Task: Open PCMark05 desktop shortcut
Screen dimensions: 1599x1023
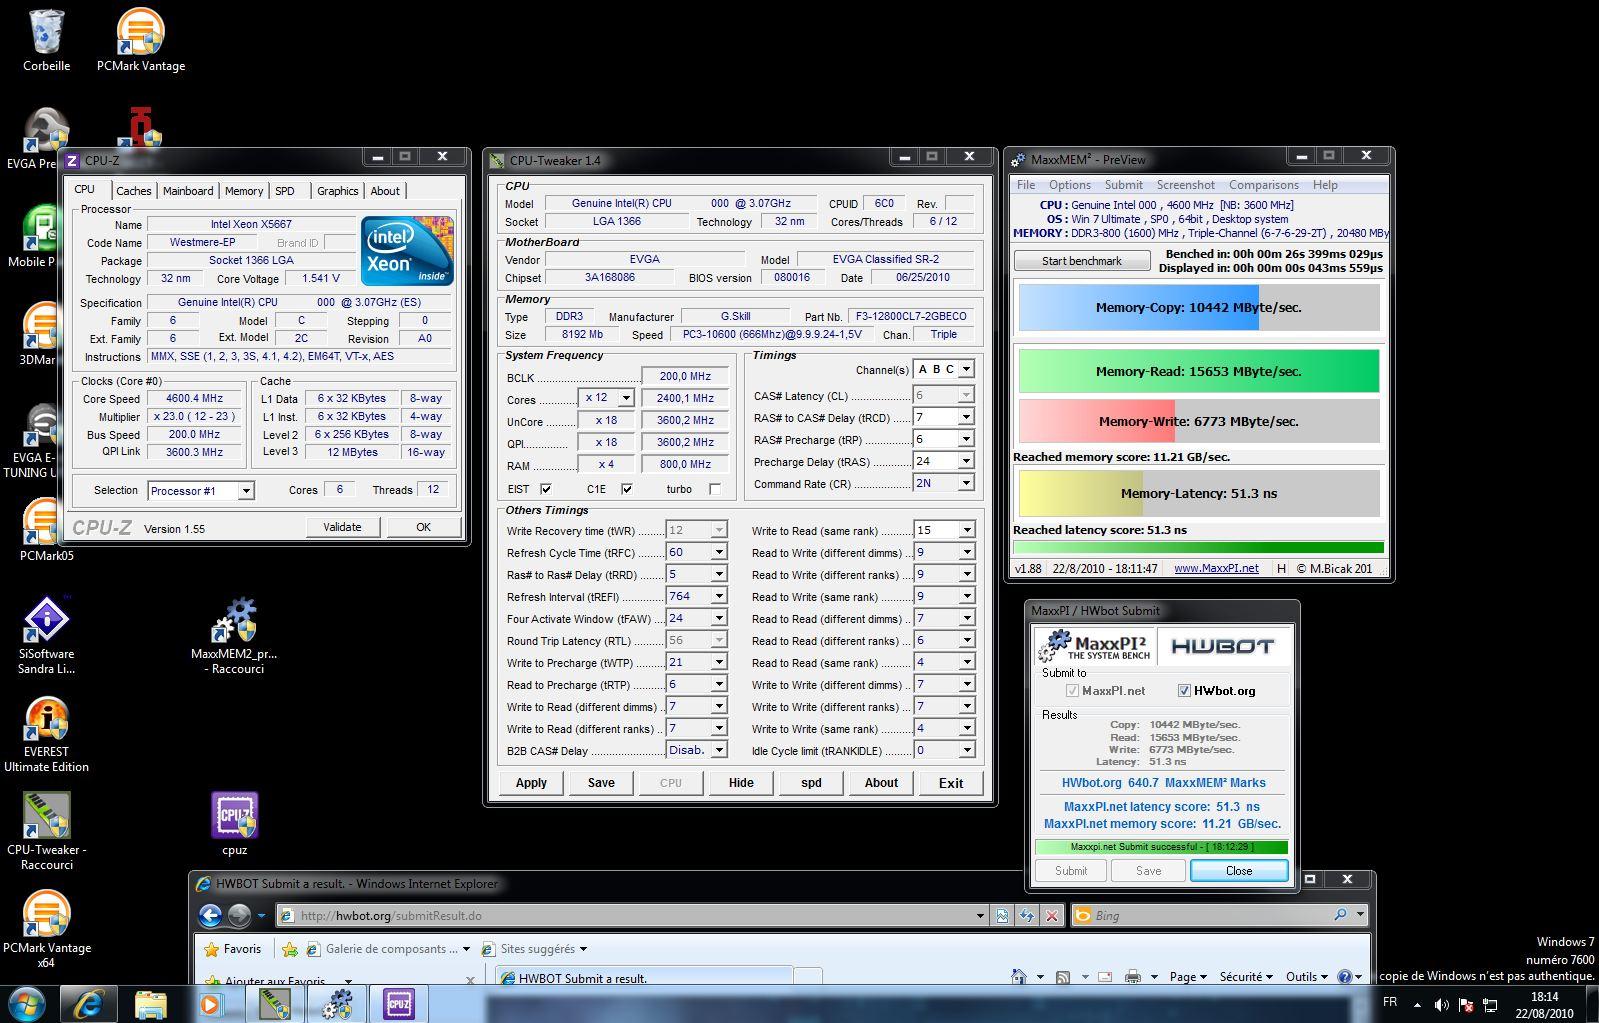Action: tap(46, 529)
